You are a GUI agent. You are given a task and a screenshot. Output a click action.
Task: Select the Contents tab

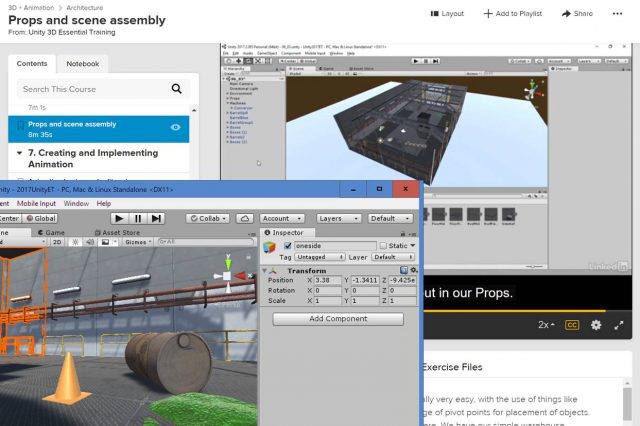click(32, 64)
